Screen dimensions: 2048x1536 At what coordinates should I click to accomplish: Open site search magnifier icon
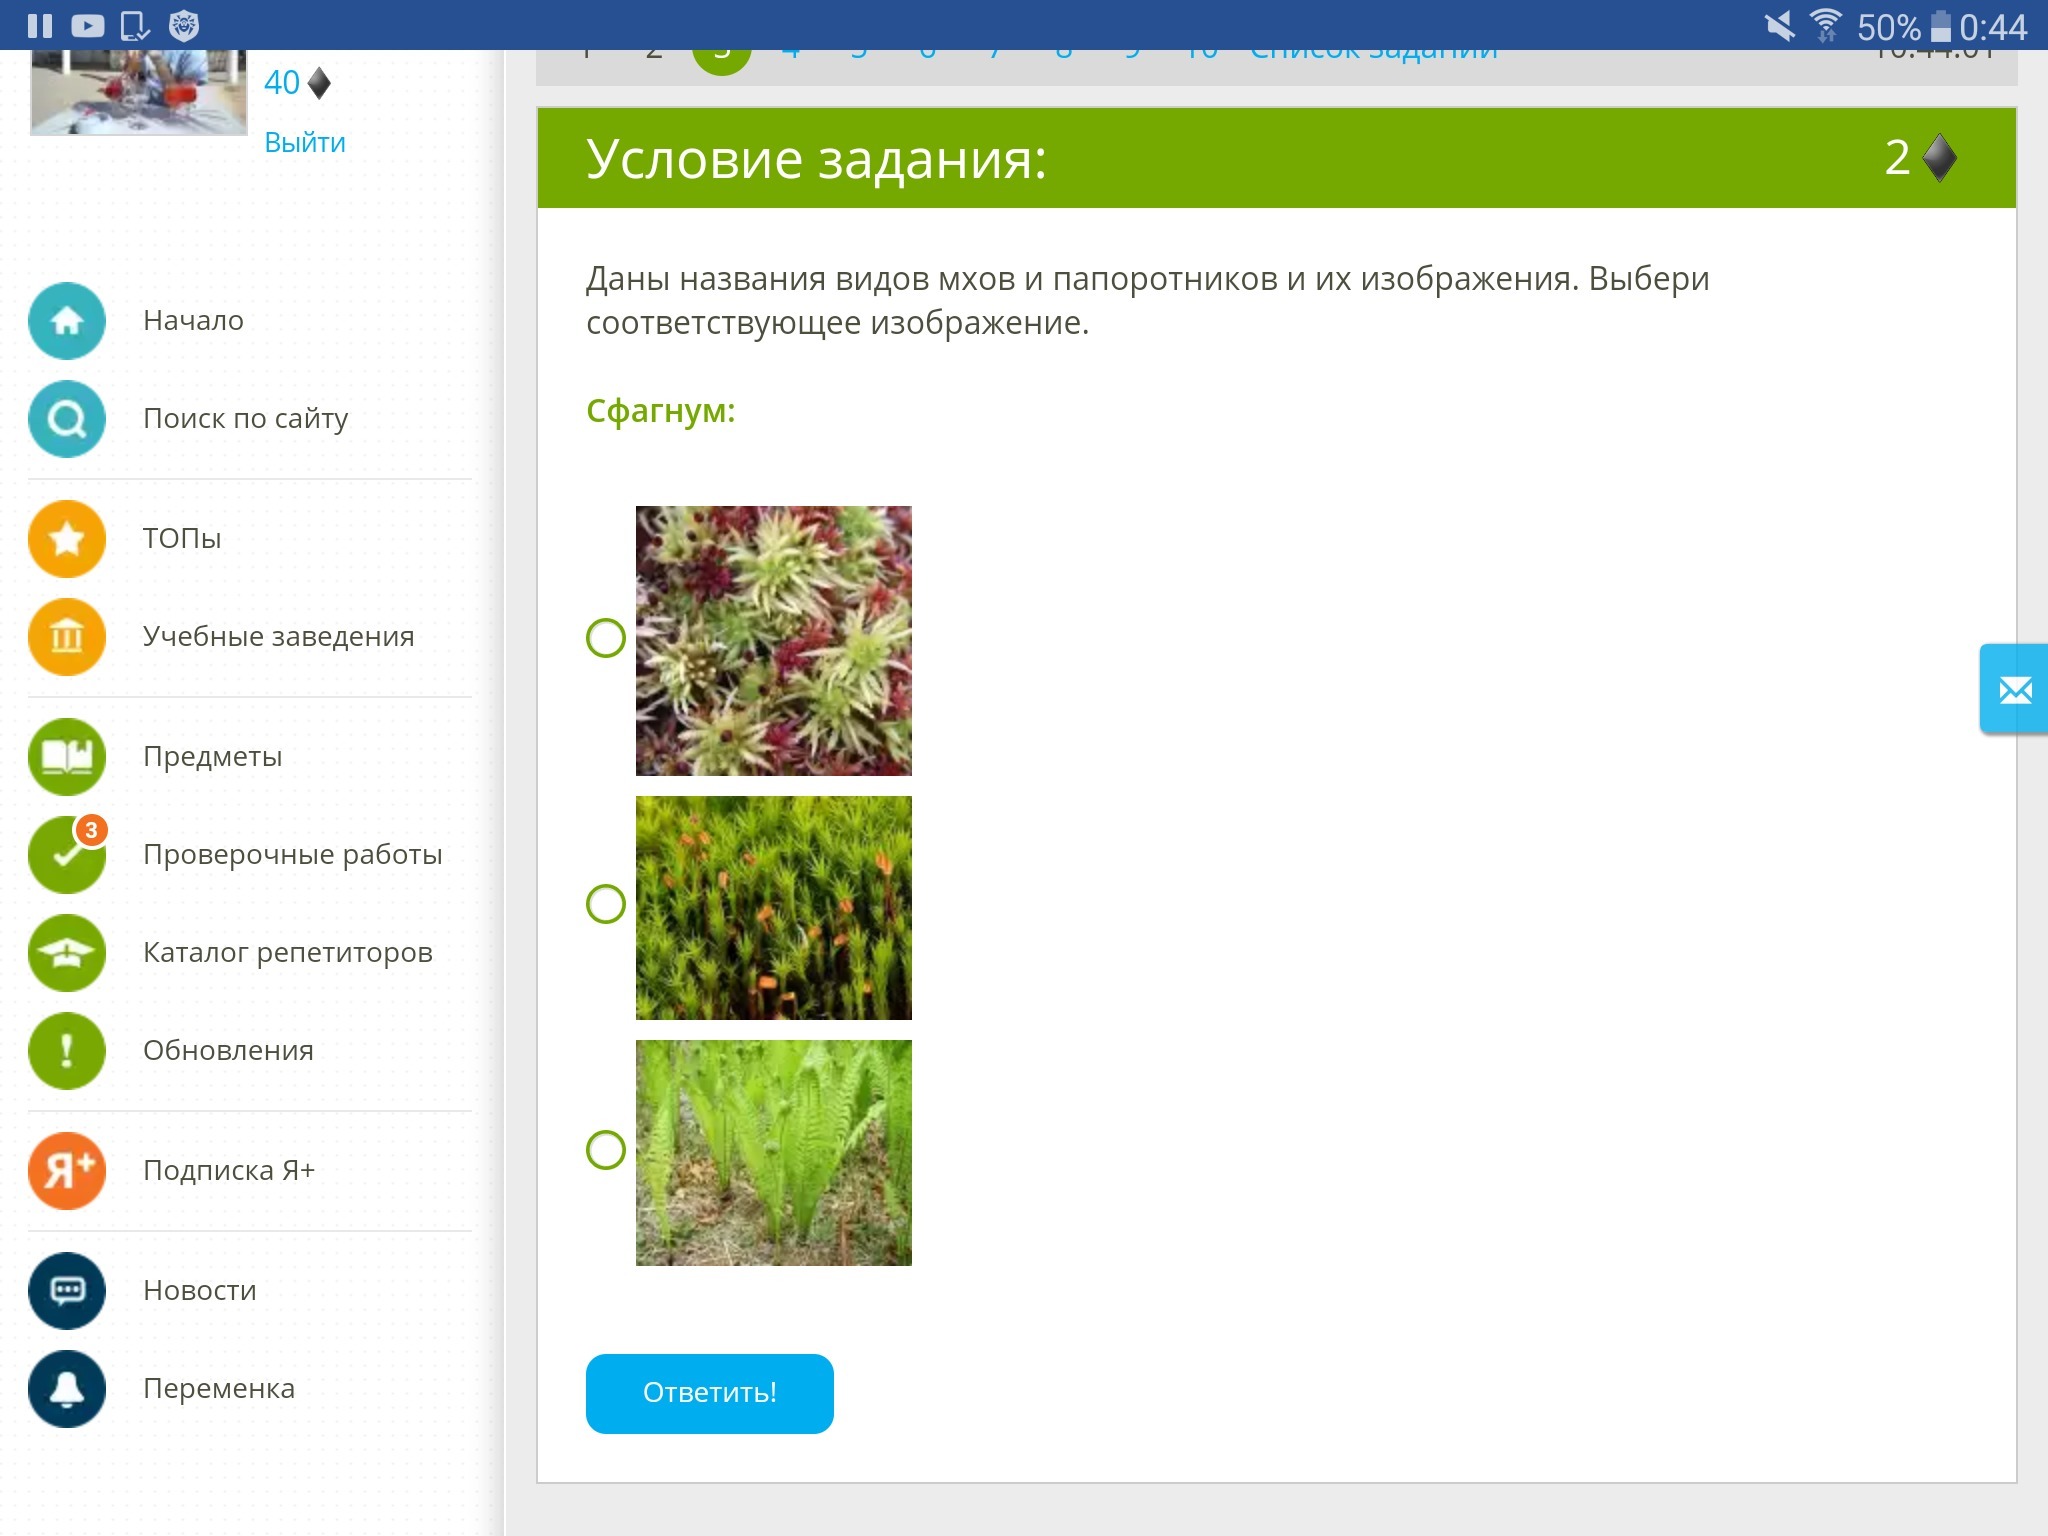pyautogui.click(x=67, y=419)
